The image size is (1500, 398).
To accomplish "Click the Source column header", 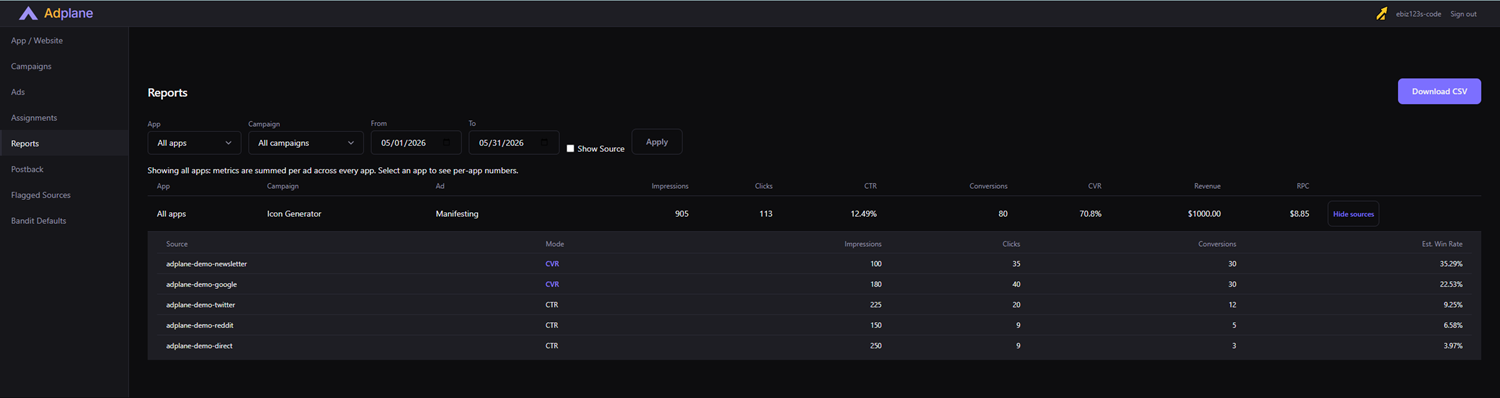I will [177, 244].
